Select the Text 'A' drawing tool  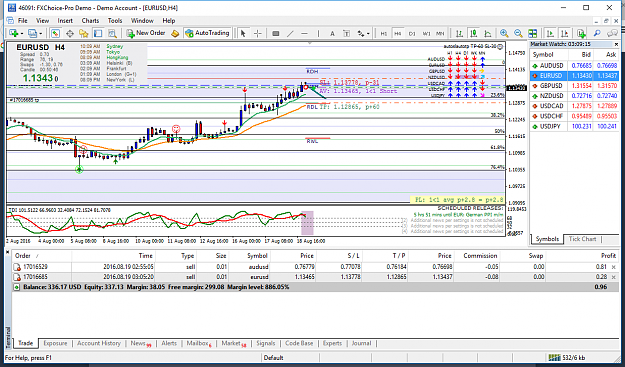point(332,33)
